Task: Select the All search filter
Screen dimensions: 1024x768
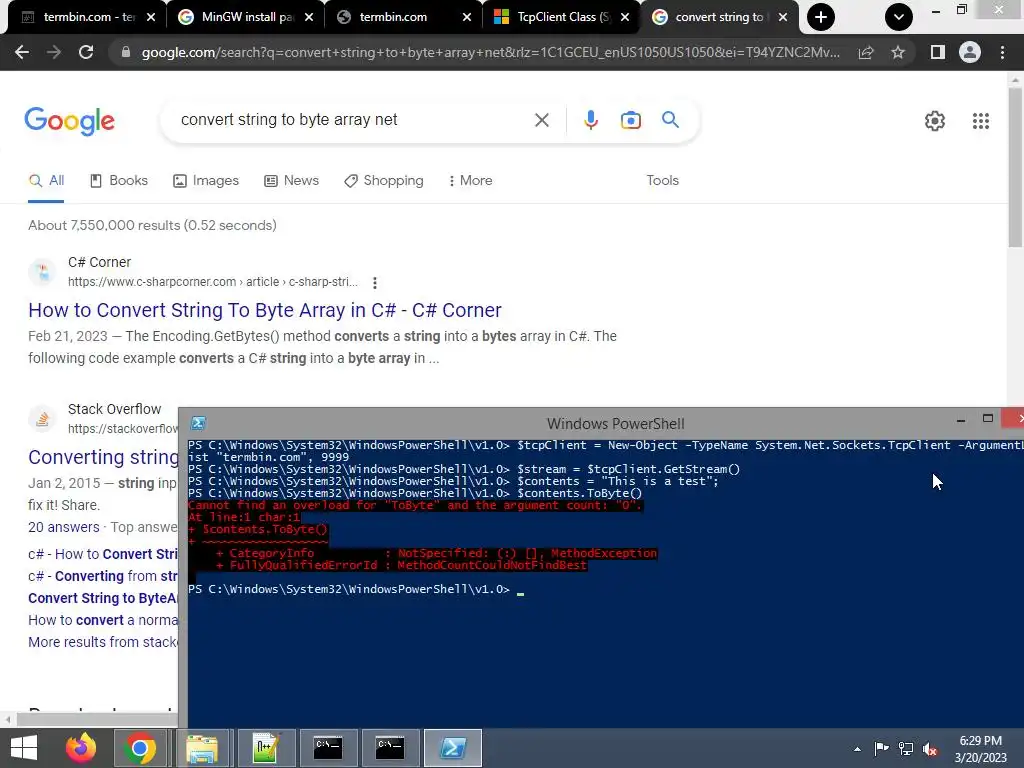Action: click(46, 181)
